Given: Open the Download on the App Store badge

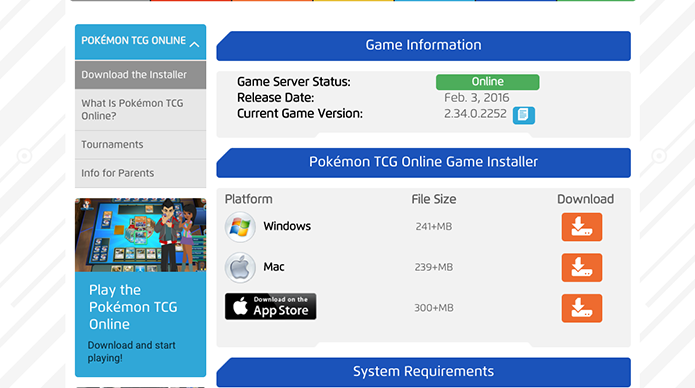Looking at the screenshot, I should pos(270,306).
